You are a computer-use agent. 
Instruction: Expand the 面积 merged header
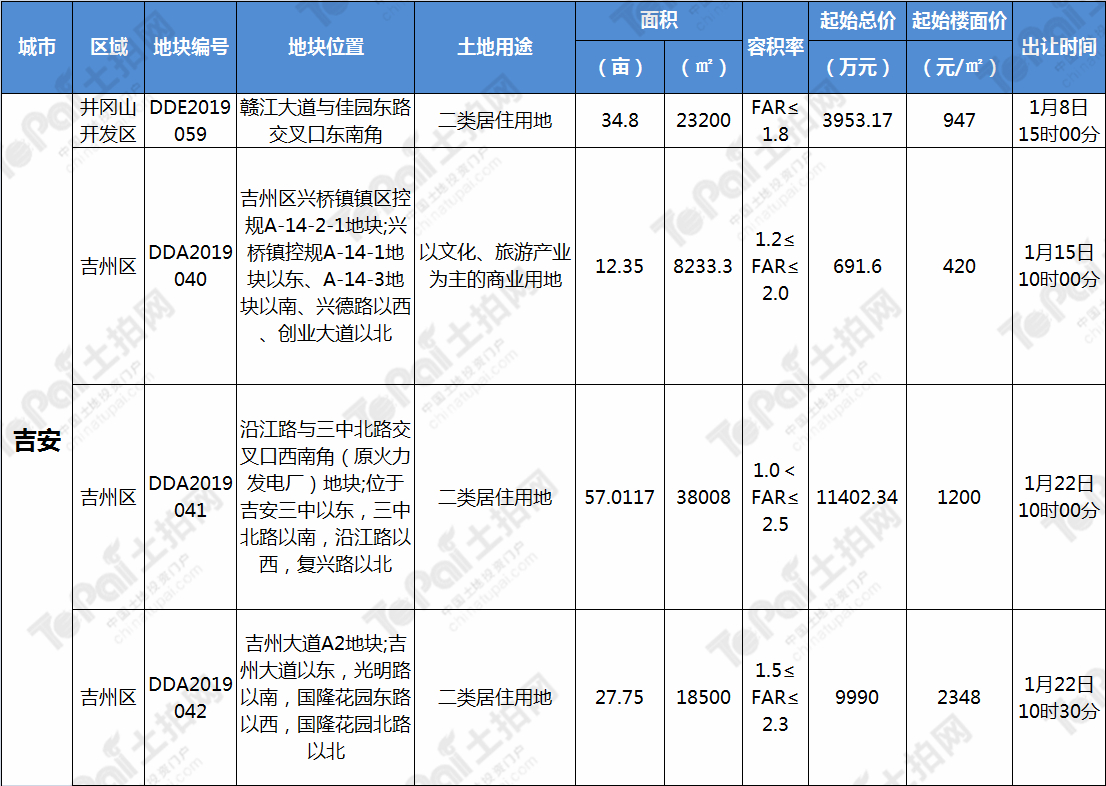[x=659, y=19]
